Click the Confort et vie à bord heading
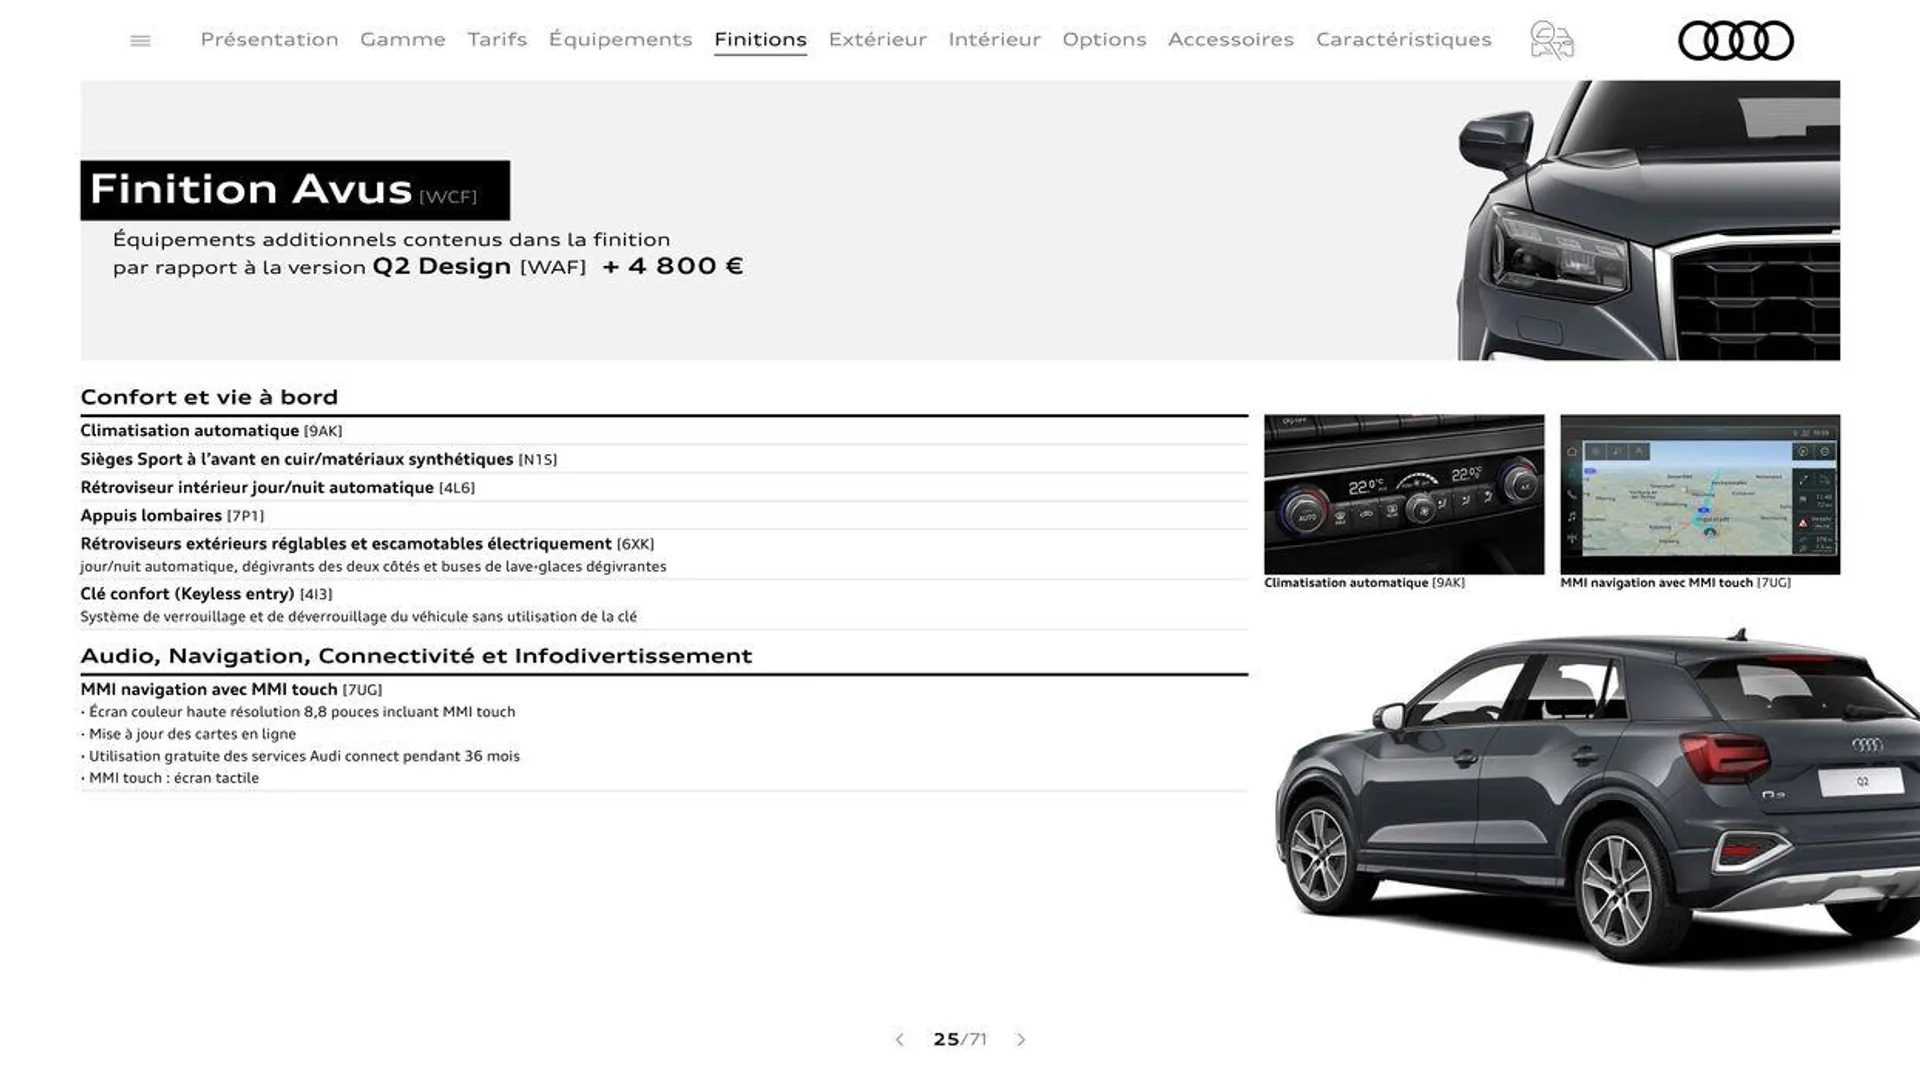The image size is (1920, 1080). tap(209, 397)
